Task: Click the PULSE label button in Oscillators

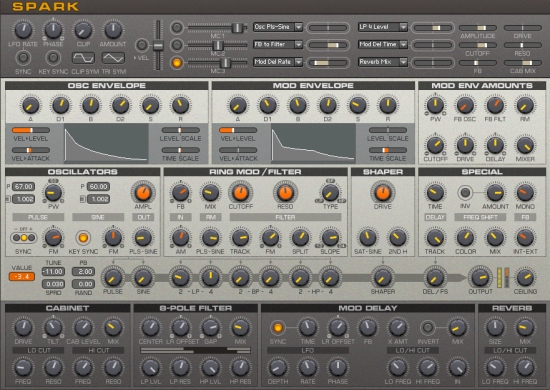Action: click(x=38, y=217)
